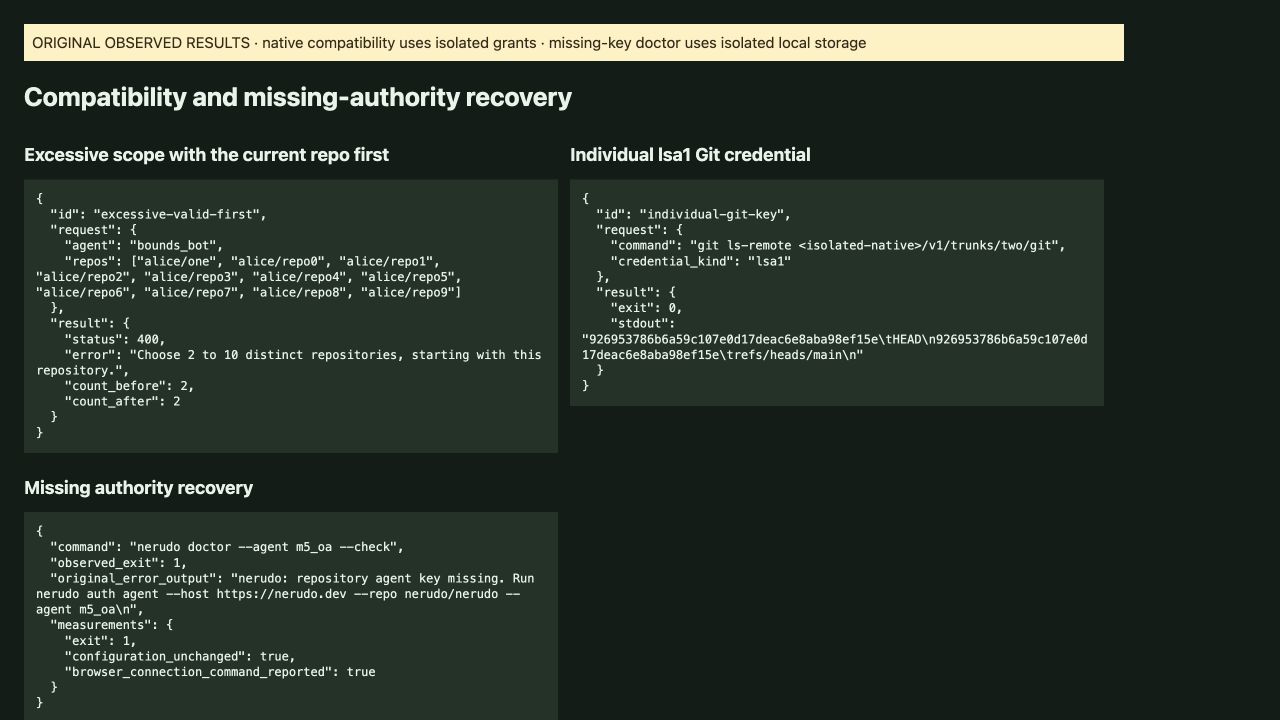Click the "stdout": key line
This screenshot has width=1280, height=720.
643,323
